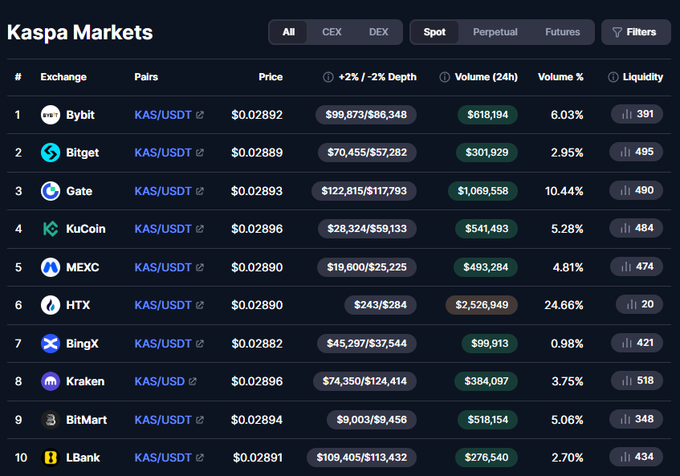This screenshot has width=680, height=476.
Task: Click the volume badge $1,069,558
Action: [x=483, y=191]
